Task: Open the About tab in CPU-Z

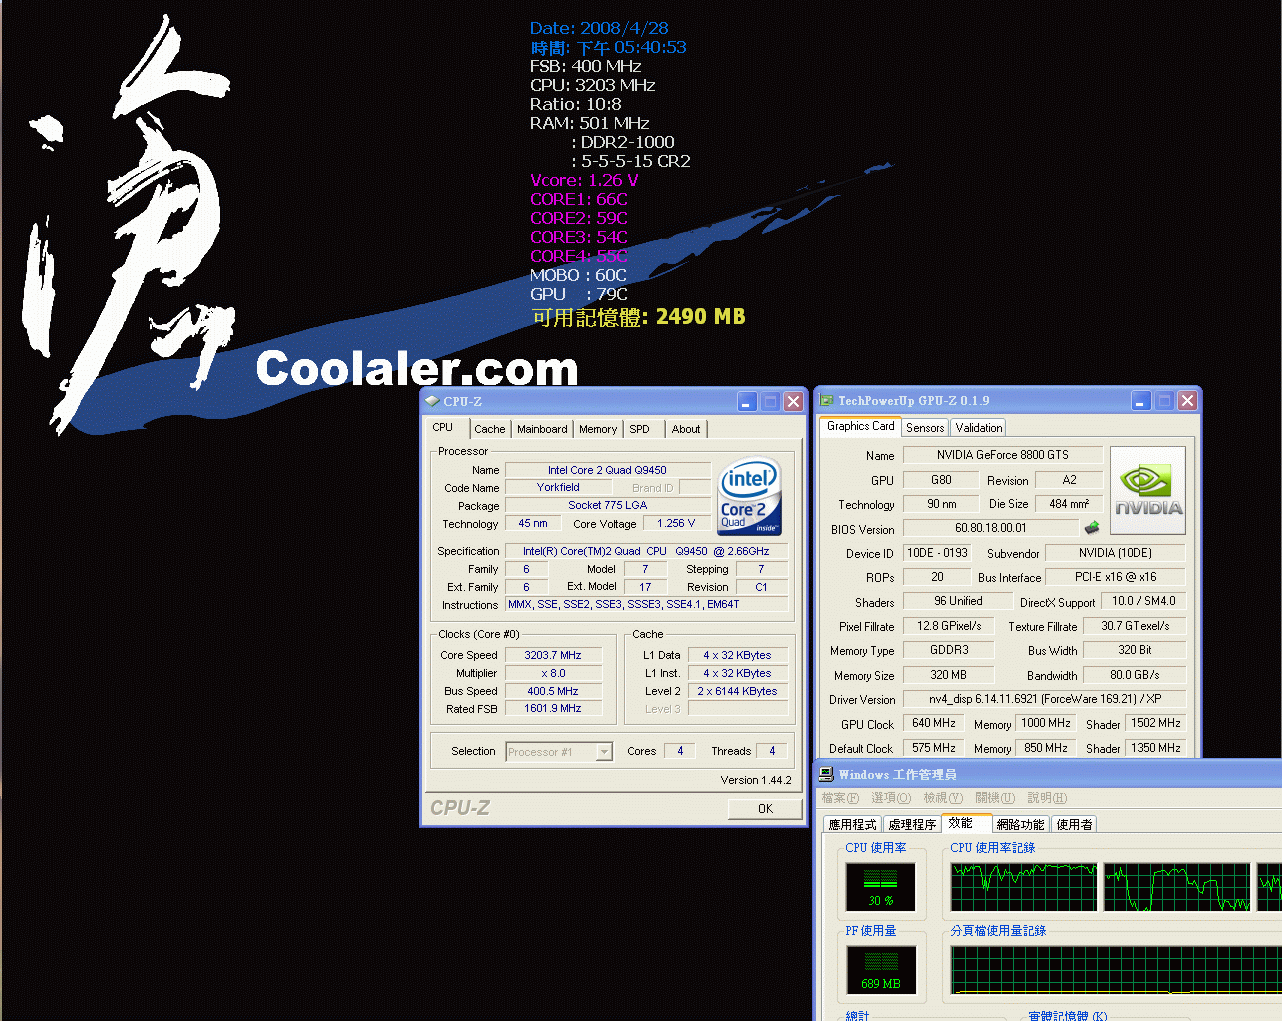Action: pos(686,429)
